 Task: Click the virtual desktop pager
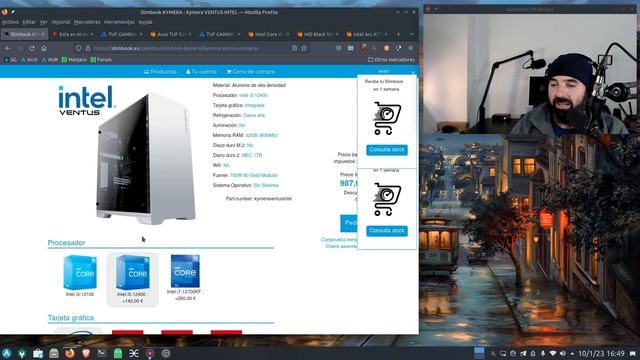[479, 353]
